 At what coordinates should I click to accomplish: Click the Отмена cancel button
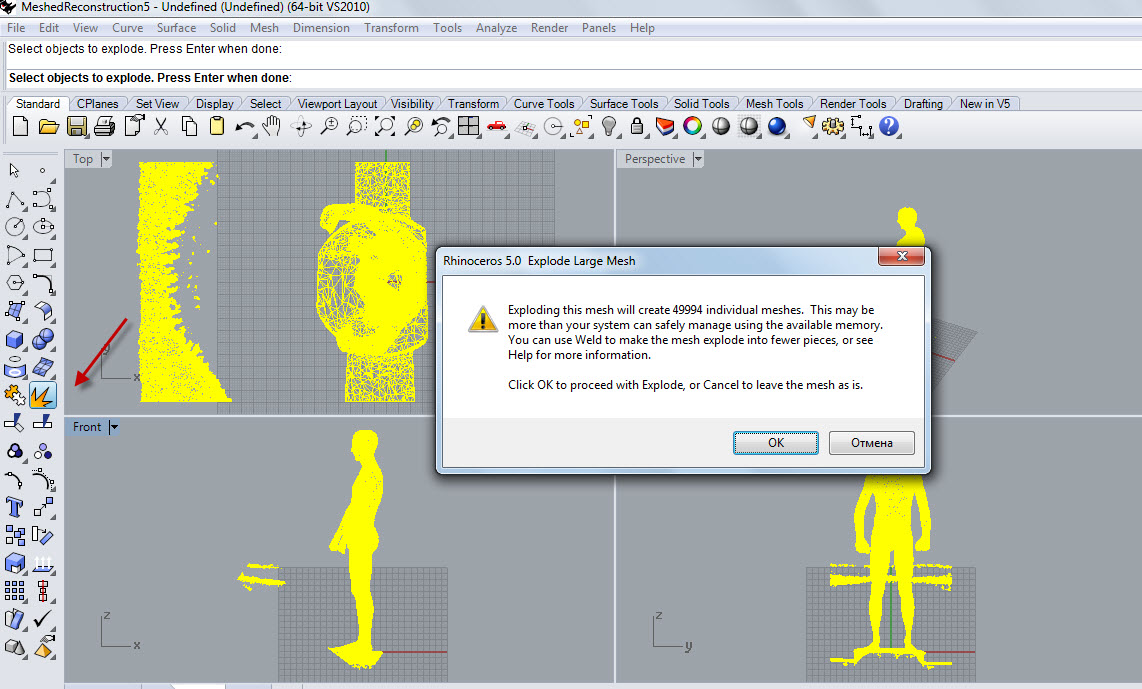pos(871,443)
